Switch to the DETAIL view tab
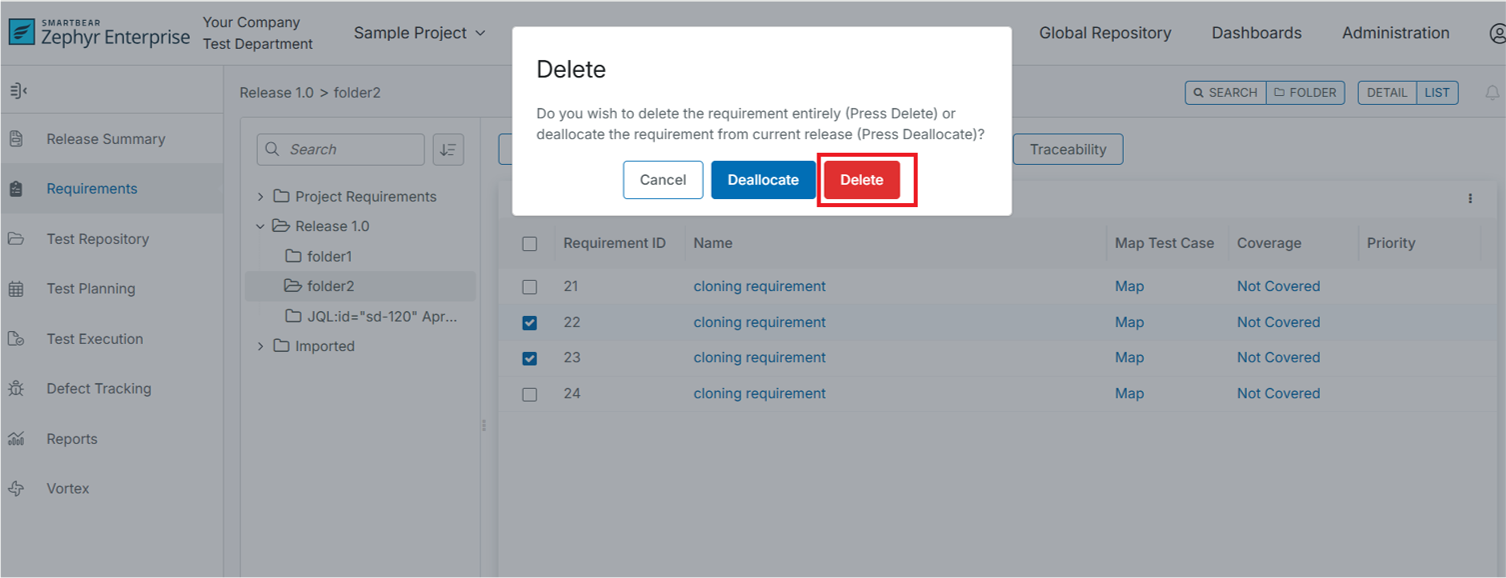This screenshot has width=1506, height=578. [1386, 92]
